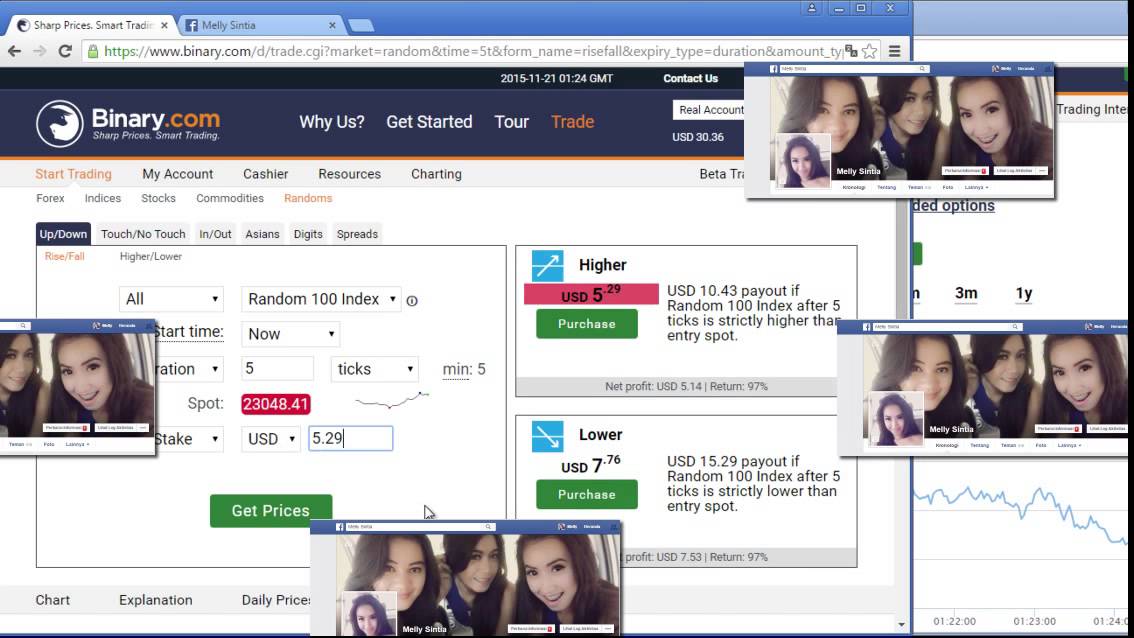Click the scrollbar down arrow
This screenshot has width=1134, height=638.
901,624
